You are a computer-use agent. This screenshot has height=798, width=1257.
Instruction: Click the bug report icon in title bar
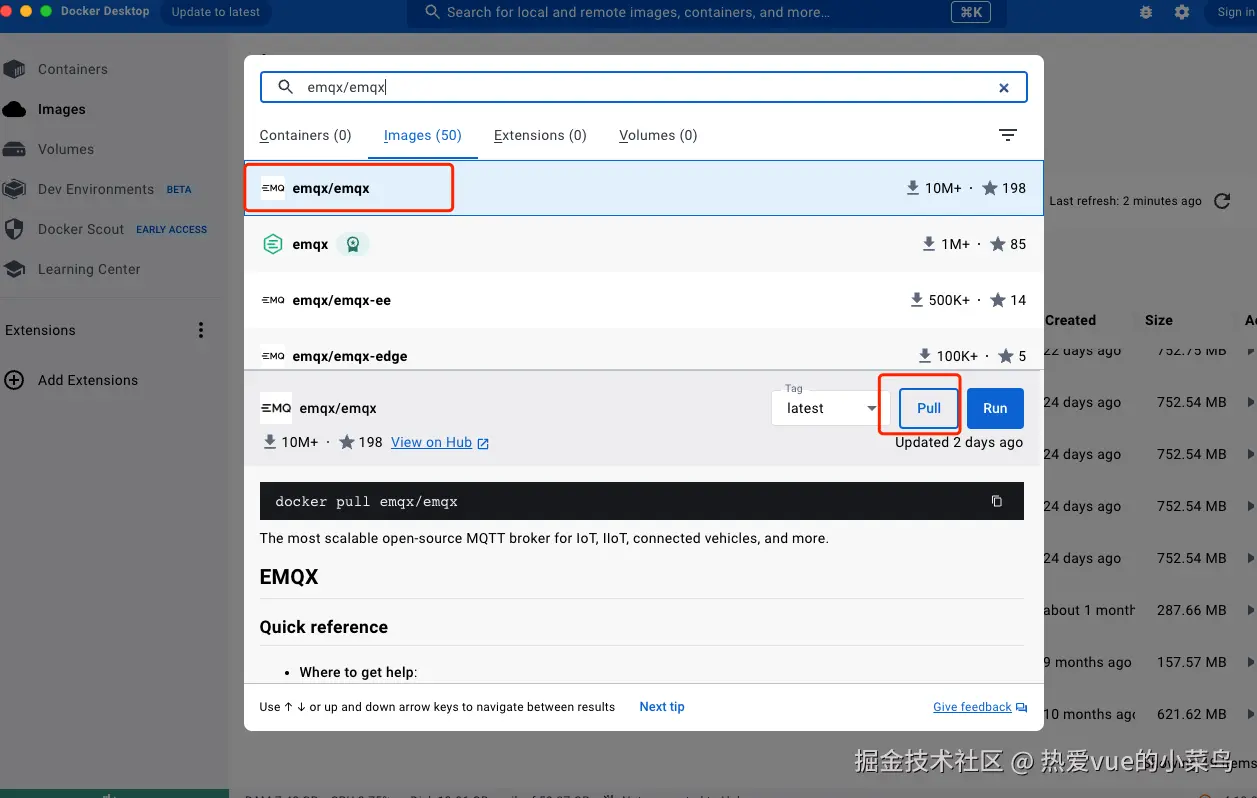(1146, 12)
